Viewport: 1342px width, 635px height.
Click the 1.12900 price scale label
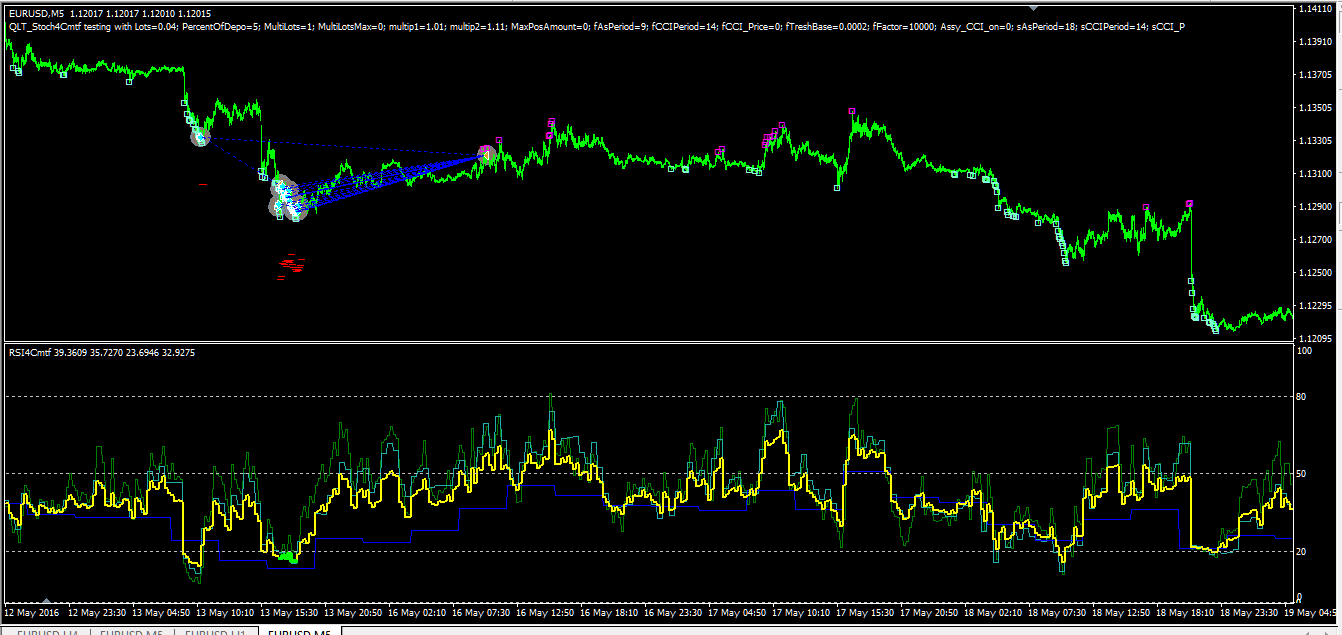coord(1313,207)
